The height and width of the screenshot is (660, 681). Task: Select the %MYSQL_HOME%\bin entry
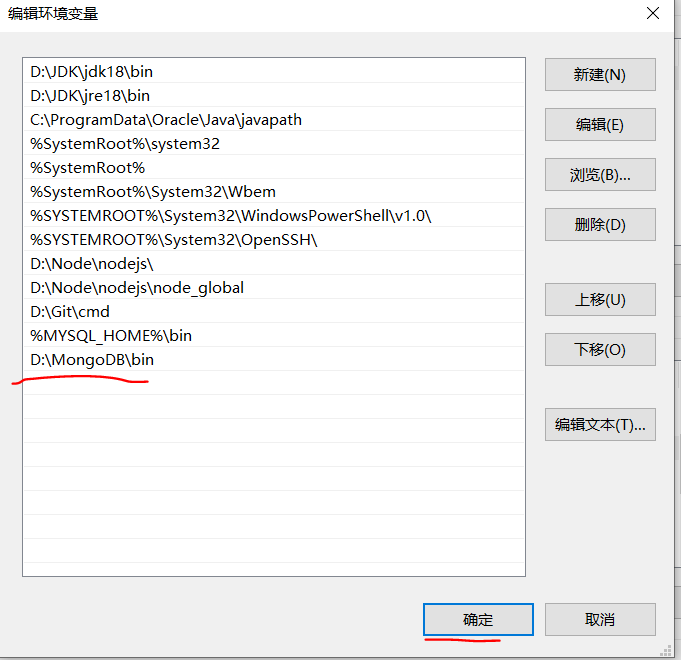(274, 336)
